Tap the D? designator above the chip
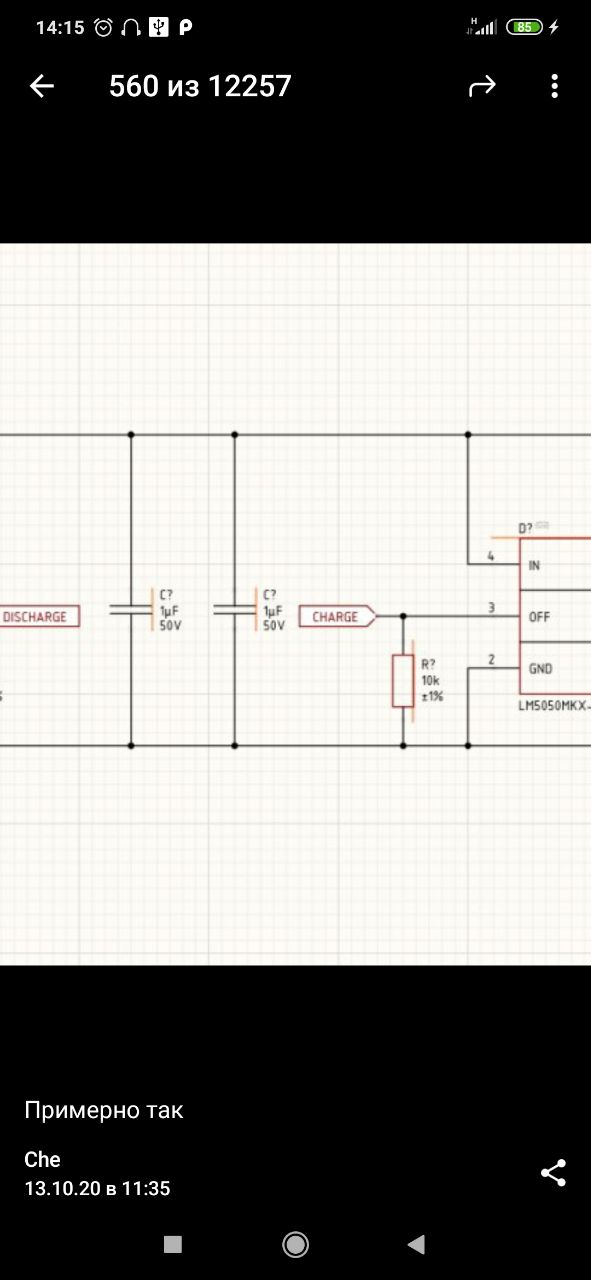Screen dimensions: 591x1280 (525, 528)
